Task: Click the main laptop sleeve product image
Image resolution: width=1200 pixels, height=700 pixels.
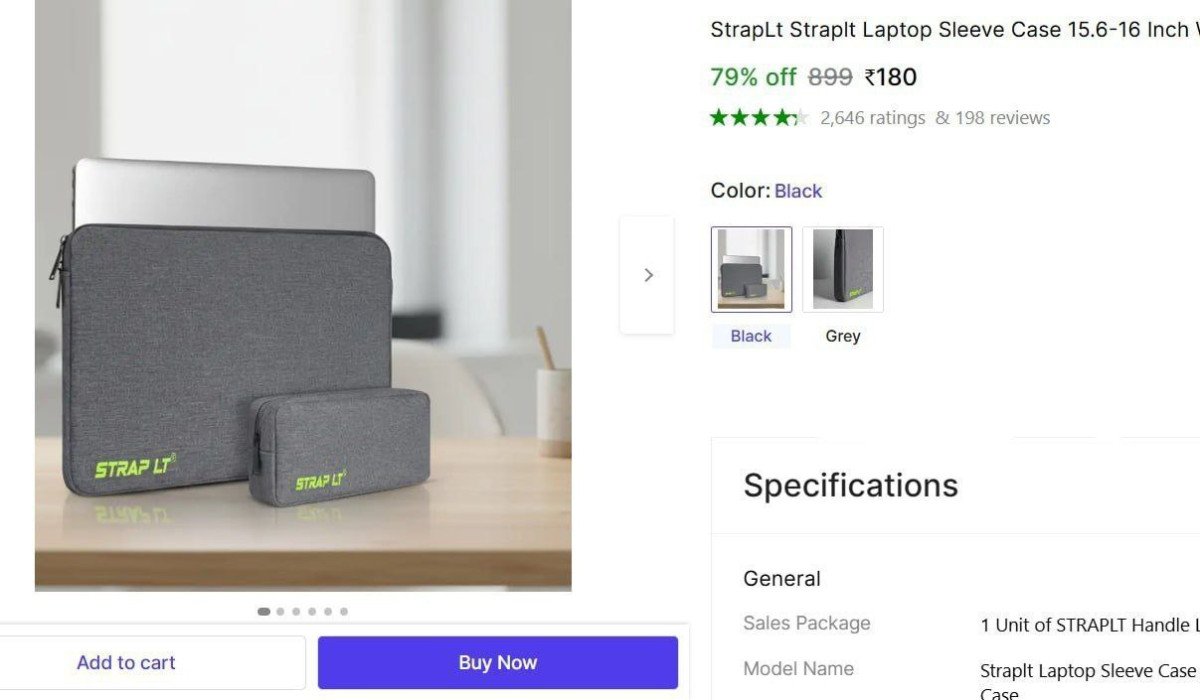Action: pos(303,295)
